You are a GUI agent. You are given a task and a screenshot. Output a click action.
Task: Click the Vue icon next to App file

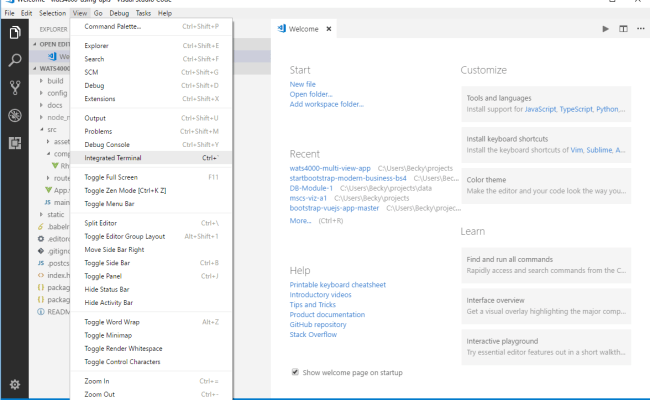point(49,190)
